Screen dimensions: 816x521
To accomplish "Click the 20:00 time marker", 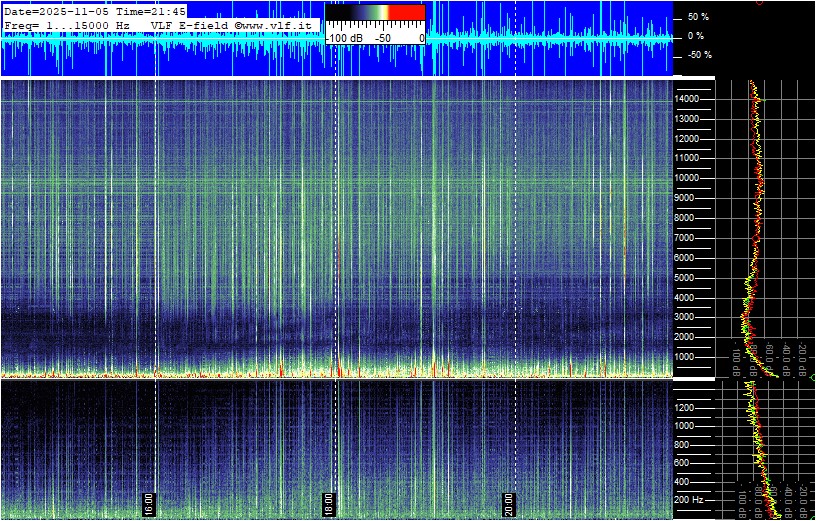I will (x=508, y=501).
